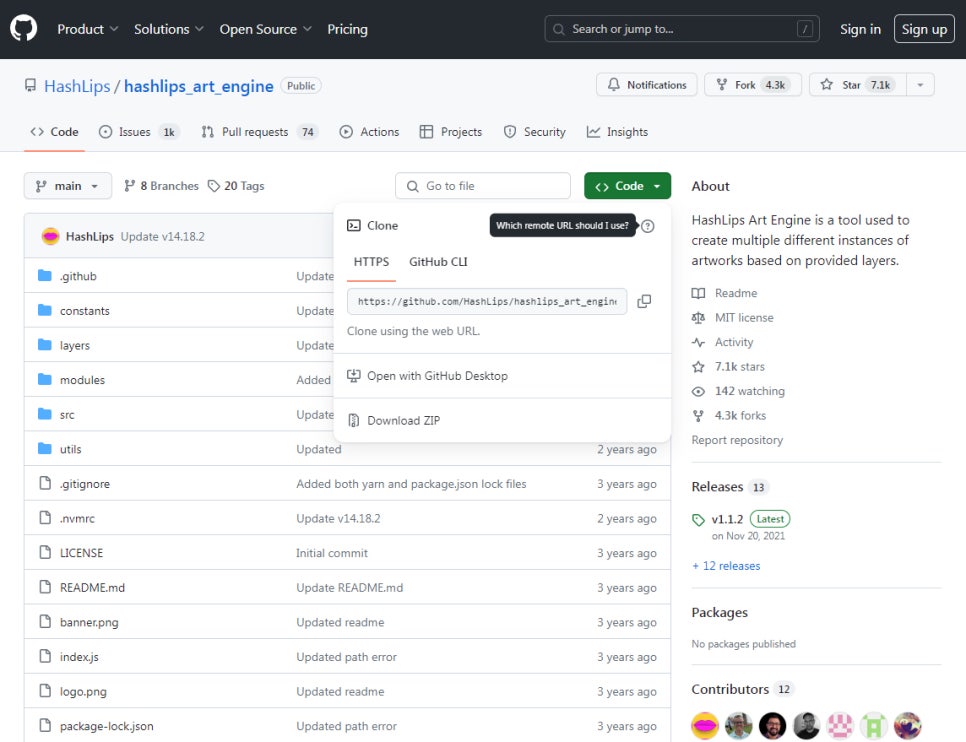966x742 pixels.
Task: Open the GitHub home logo
Action: tap(23, 28)
